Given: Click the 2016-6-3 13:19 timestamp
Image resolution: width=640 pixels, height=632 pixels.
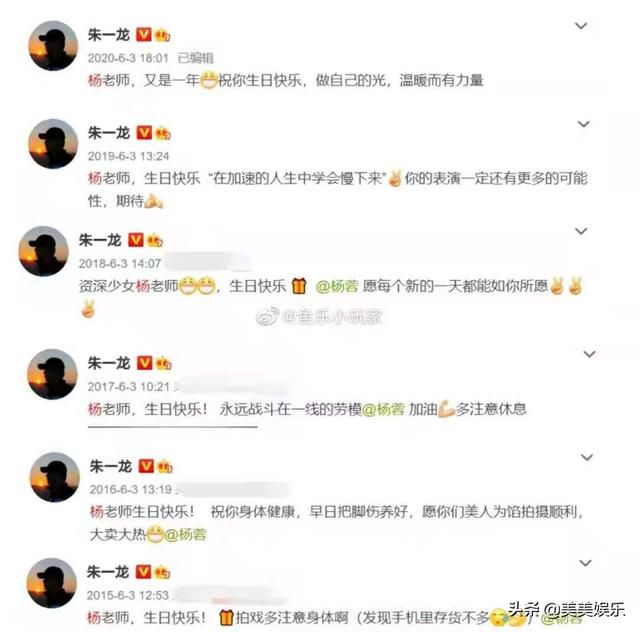Looking at the screenshot, I should [130, 489].
